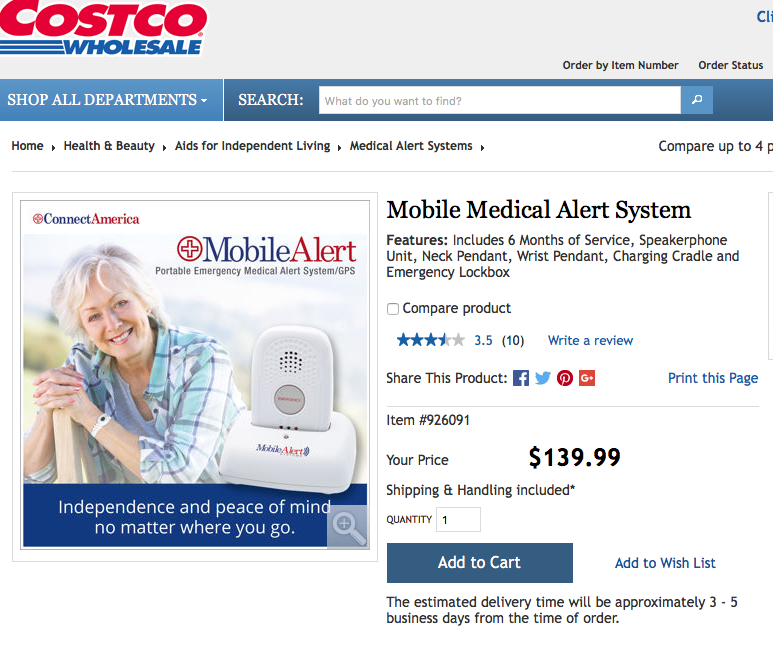Open Medical Alert Systems breadcrumb

pyautogui.click(x=411, y=146)
